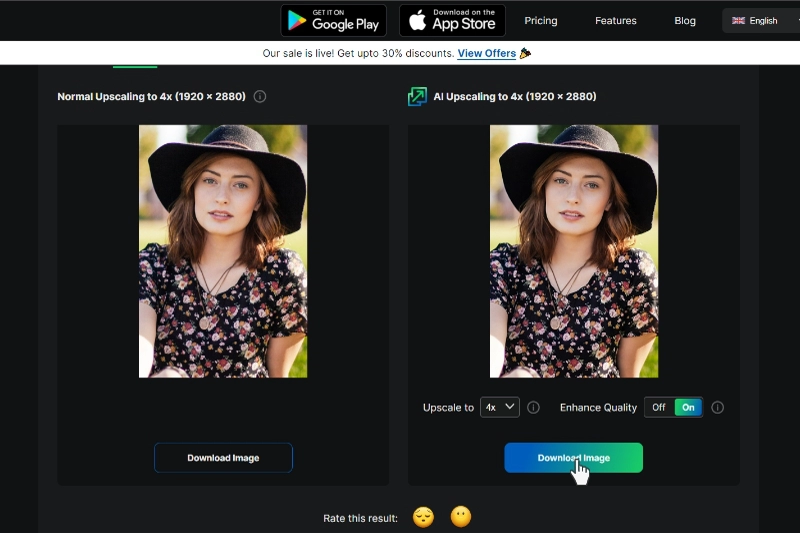The image size is (800, 533).
Task: Click the info icon next to Enhance Quality
Action: (717, 408)
